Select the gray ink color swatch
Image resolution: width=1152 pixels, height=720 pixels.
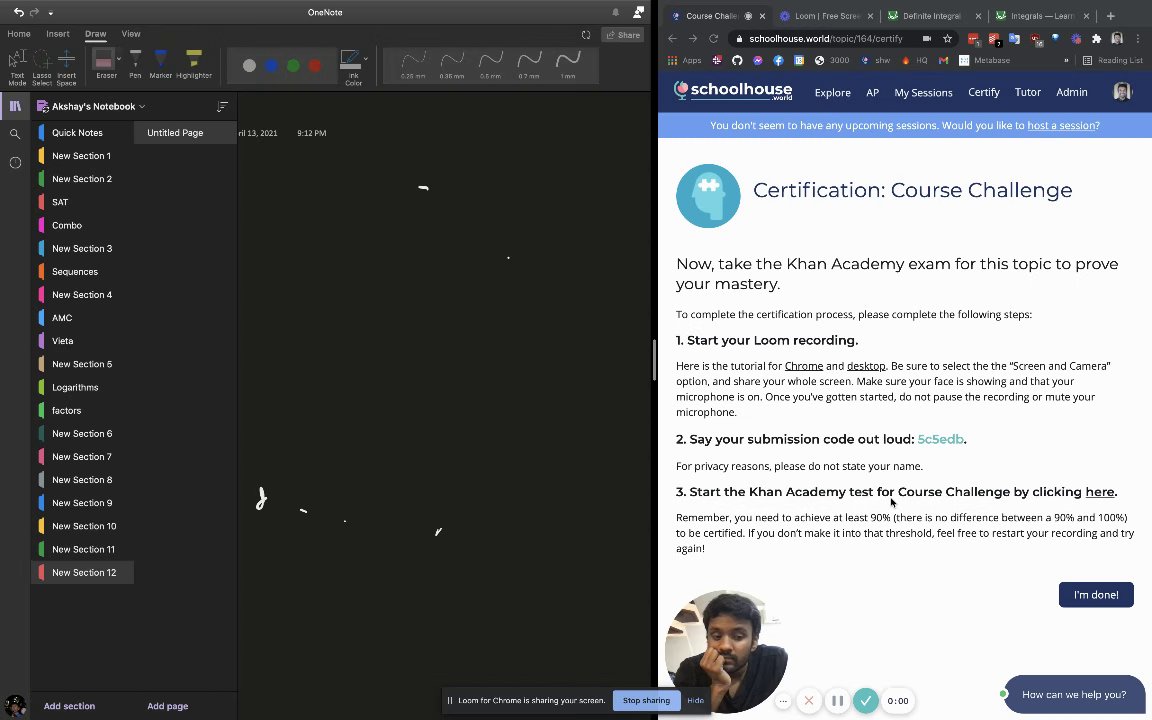click(x=250, y=66)
